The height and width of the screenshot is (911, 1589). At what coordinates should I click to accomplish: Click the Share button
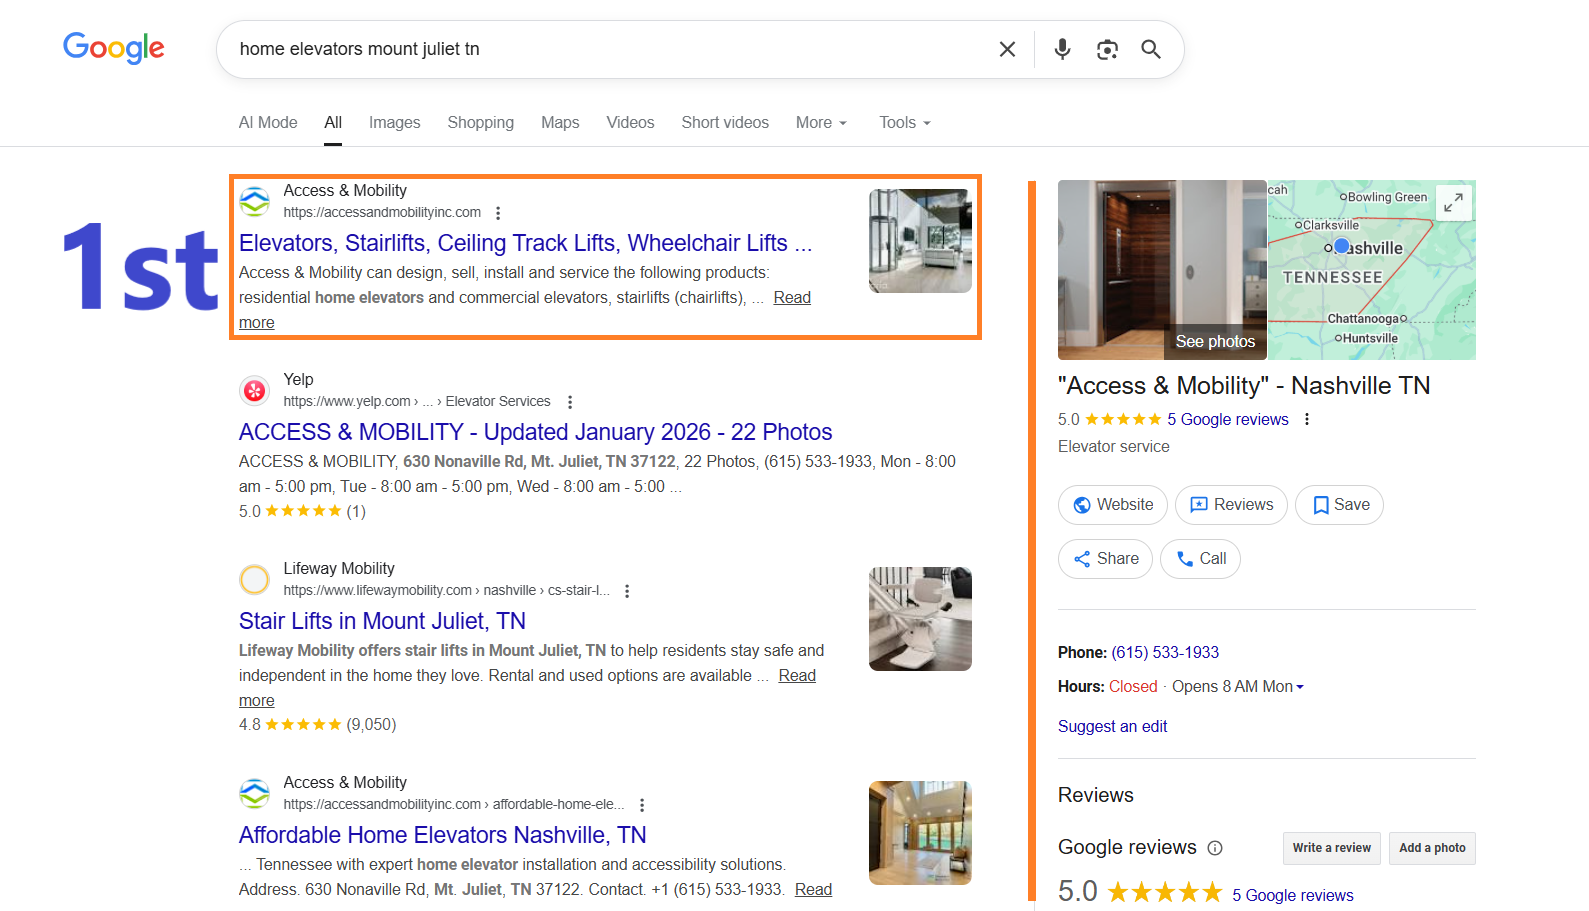click(1106, 559)
